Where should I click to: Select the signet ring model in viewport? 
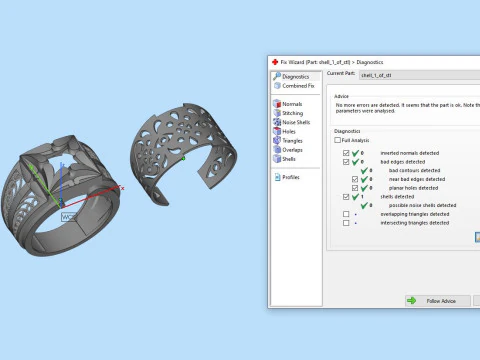click(60, 197)
